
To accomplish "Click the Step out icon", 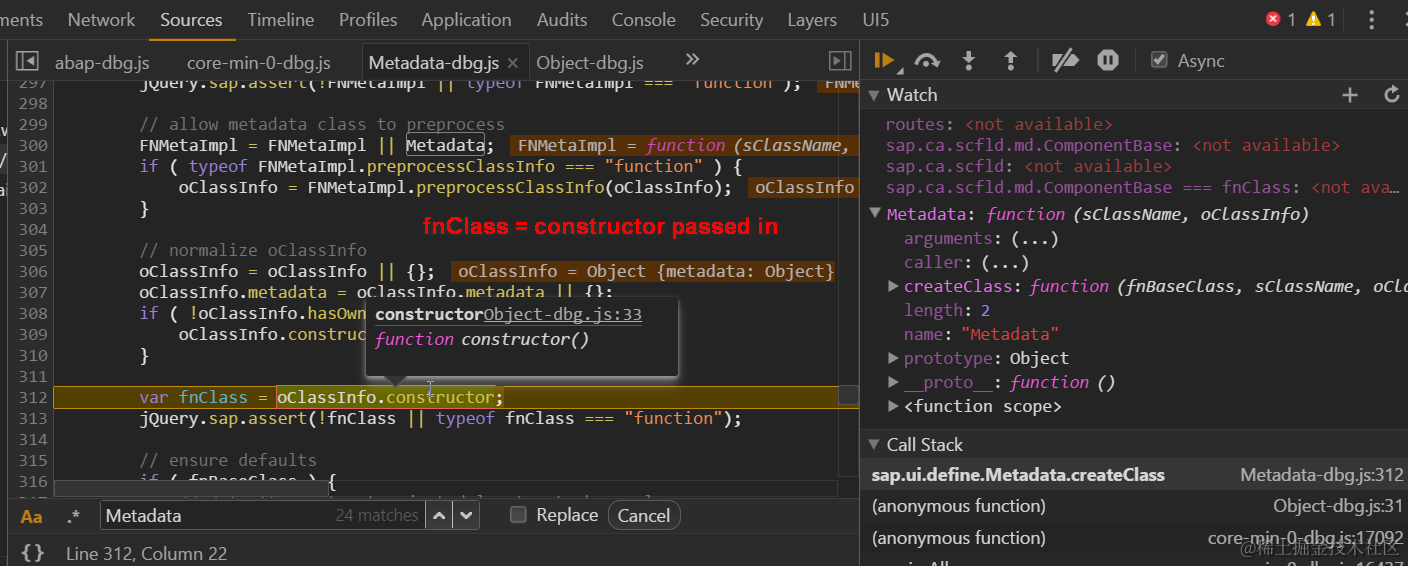I will coord(1010,61).
